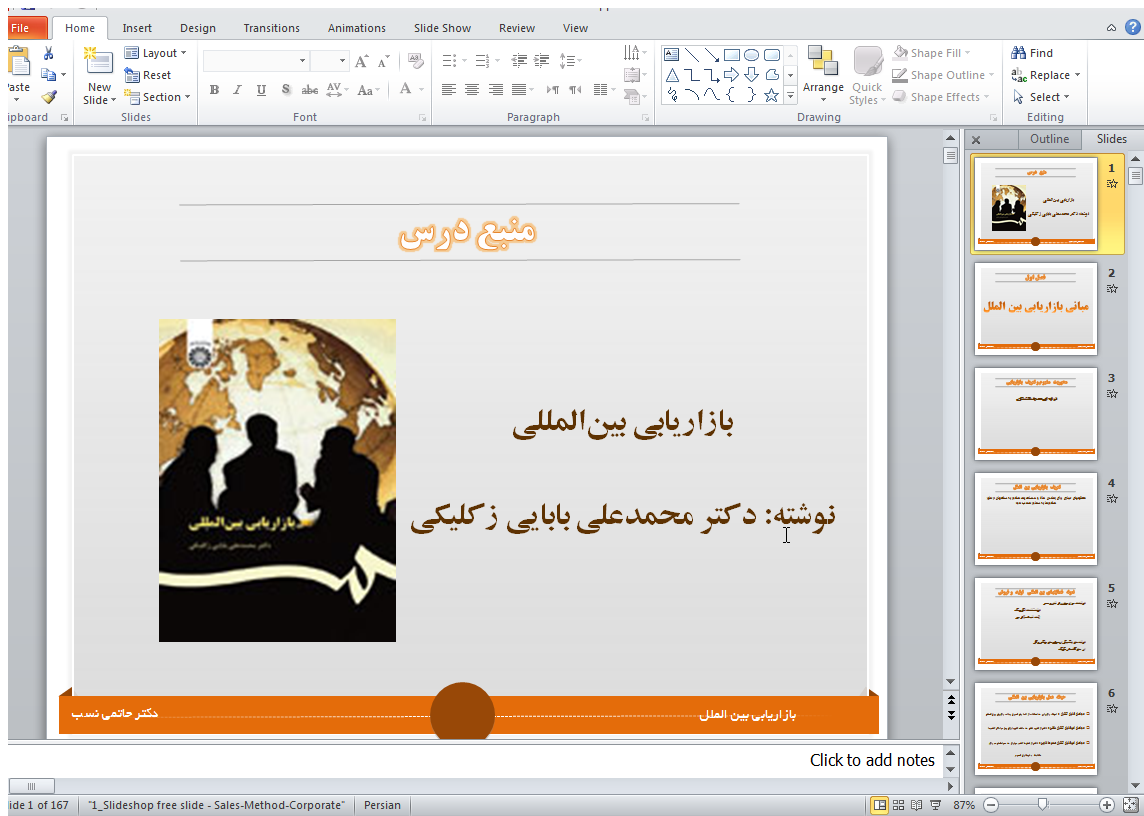This screenshot has width=1144, height=816.
Task: Select the Oval shape in gallery
Action: coord(751,55)
